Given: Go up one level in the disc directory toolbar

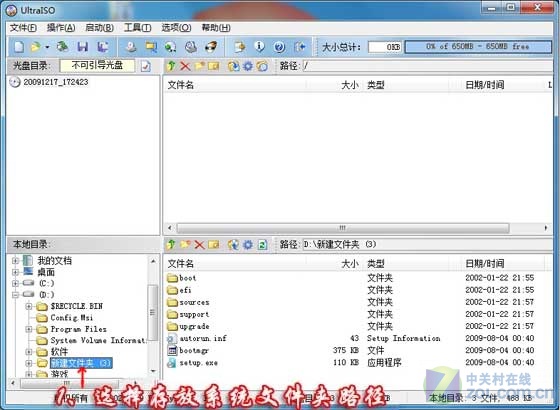Looking at the screenshot, I should coord(171,66).
